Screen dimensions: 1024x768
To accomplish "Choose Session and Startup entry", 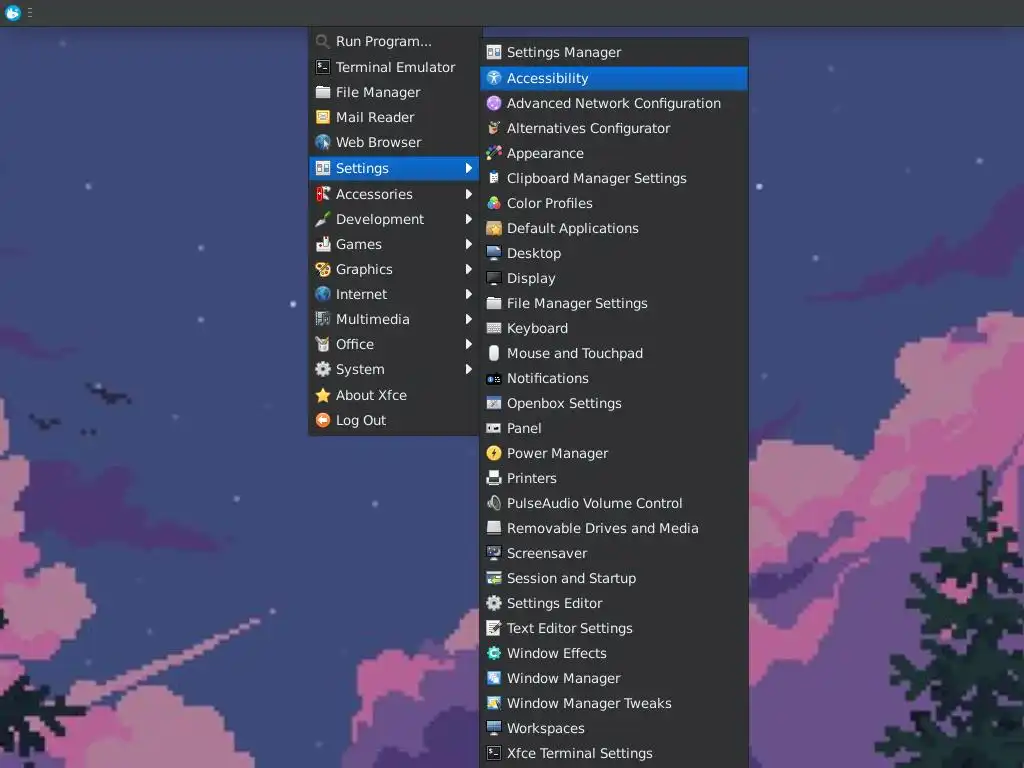I will 614,578.
